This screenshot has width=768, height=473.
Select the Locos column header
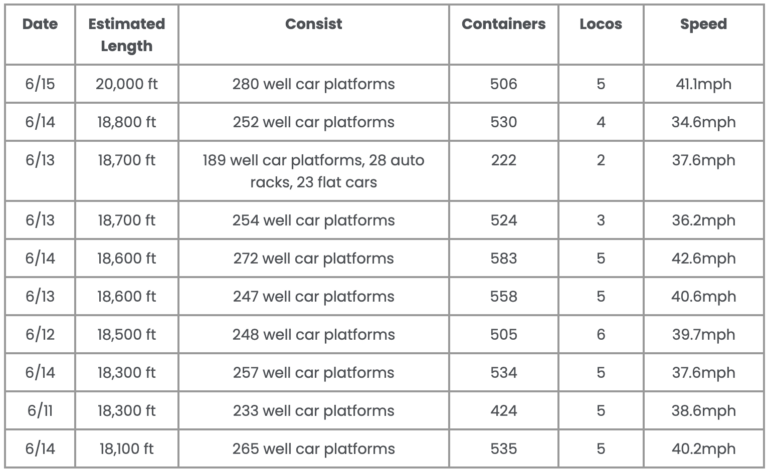601,34
